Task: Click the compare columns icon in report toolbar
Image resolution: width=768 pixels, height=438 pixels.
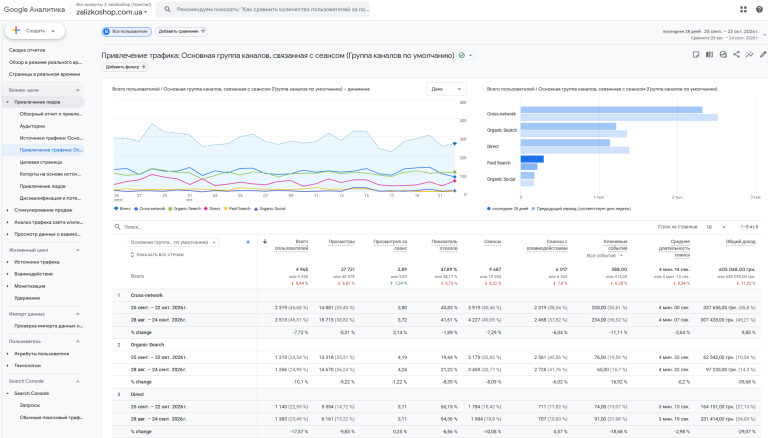Action: click(x=709, y=54)
